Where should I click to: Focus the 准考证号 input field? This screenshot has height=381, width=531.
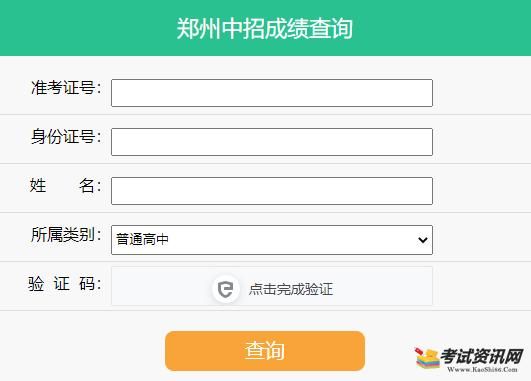pyautogui.click(x=272, y=93)
